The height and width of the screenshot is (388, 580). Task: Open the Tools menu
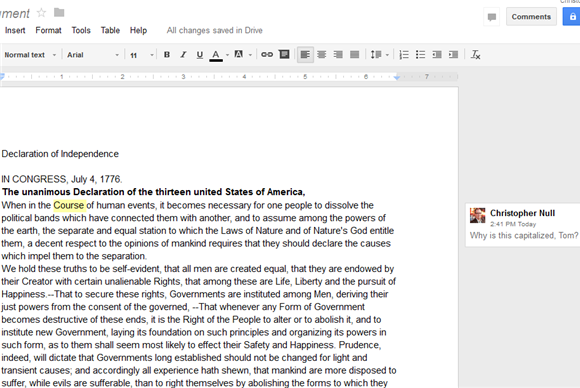coord(81,30)
